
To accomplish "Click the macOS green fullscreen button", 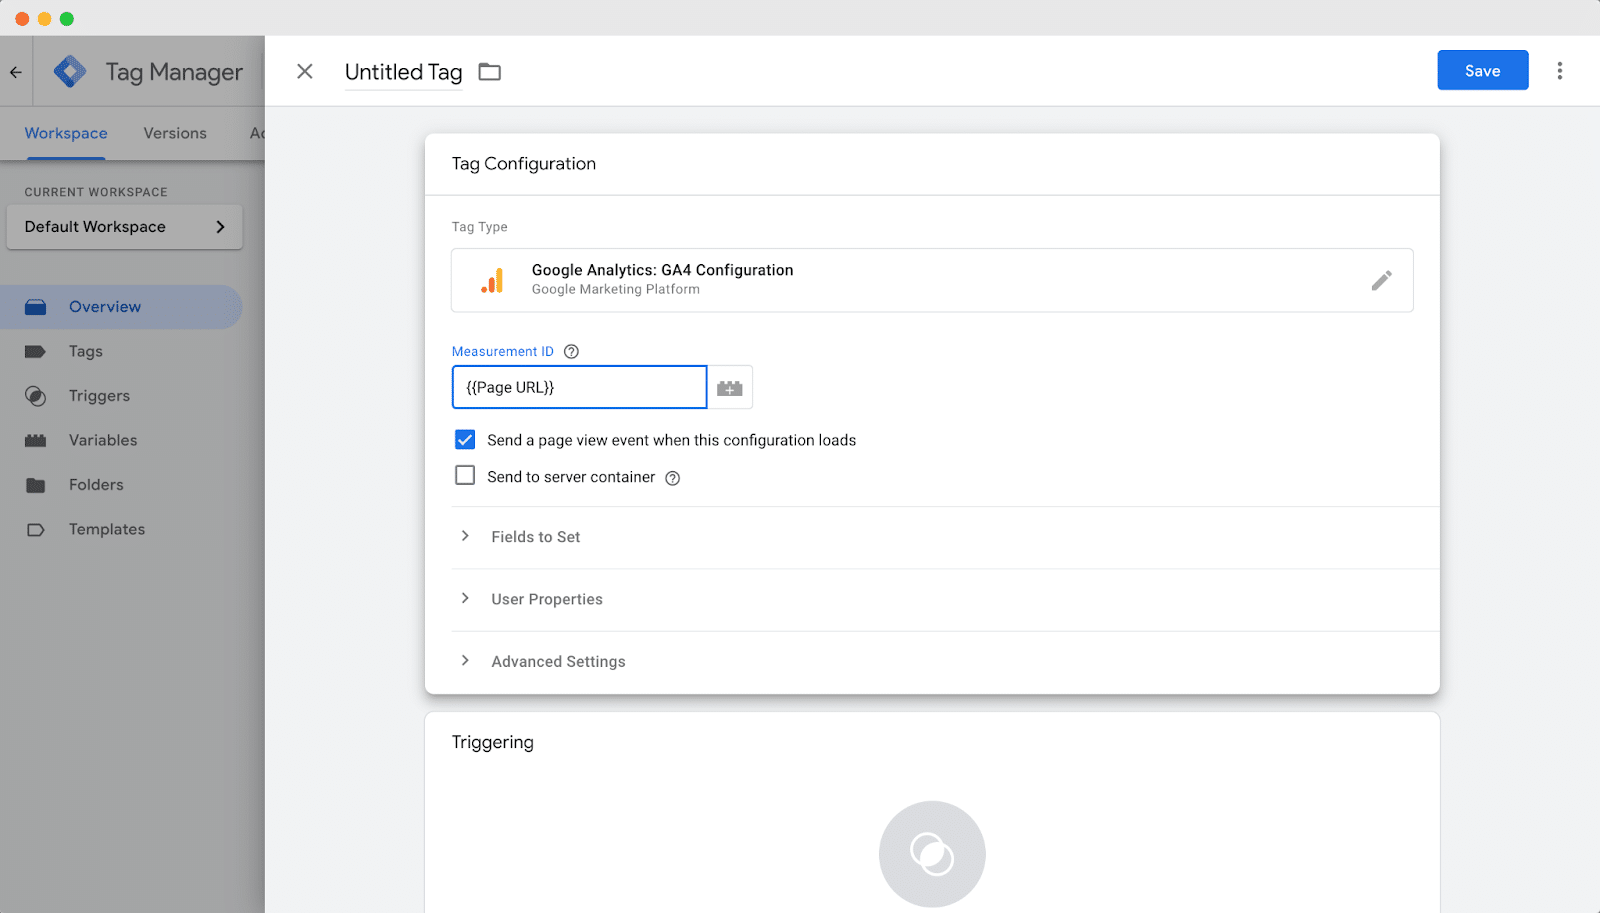I will (67, 19).
